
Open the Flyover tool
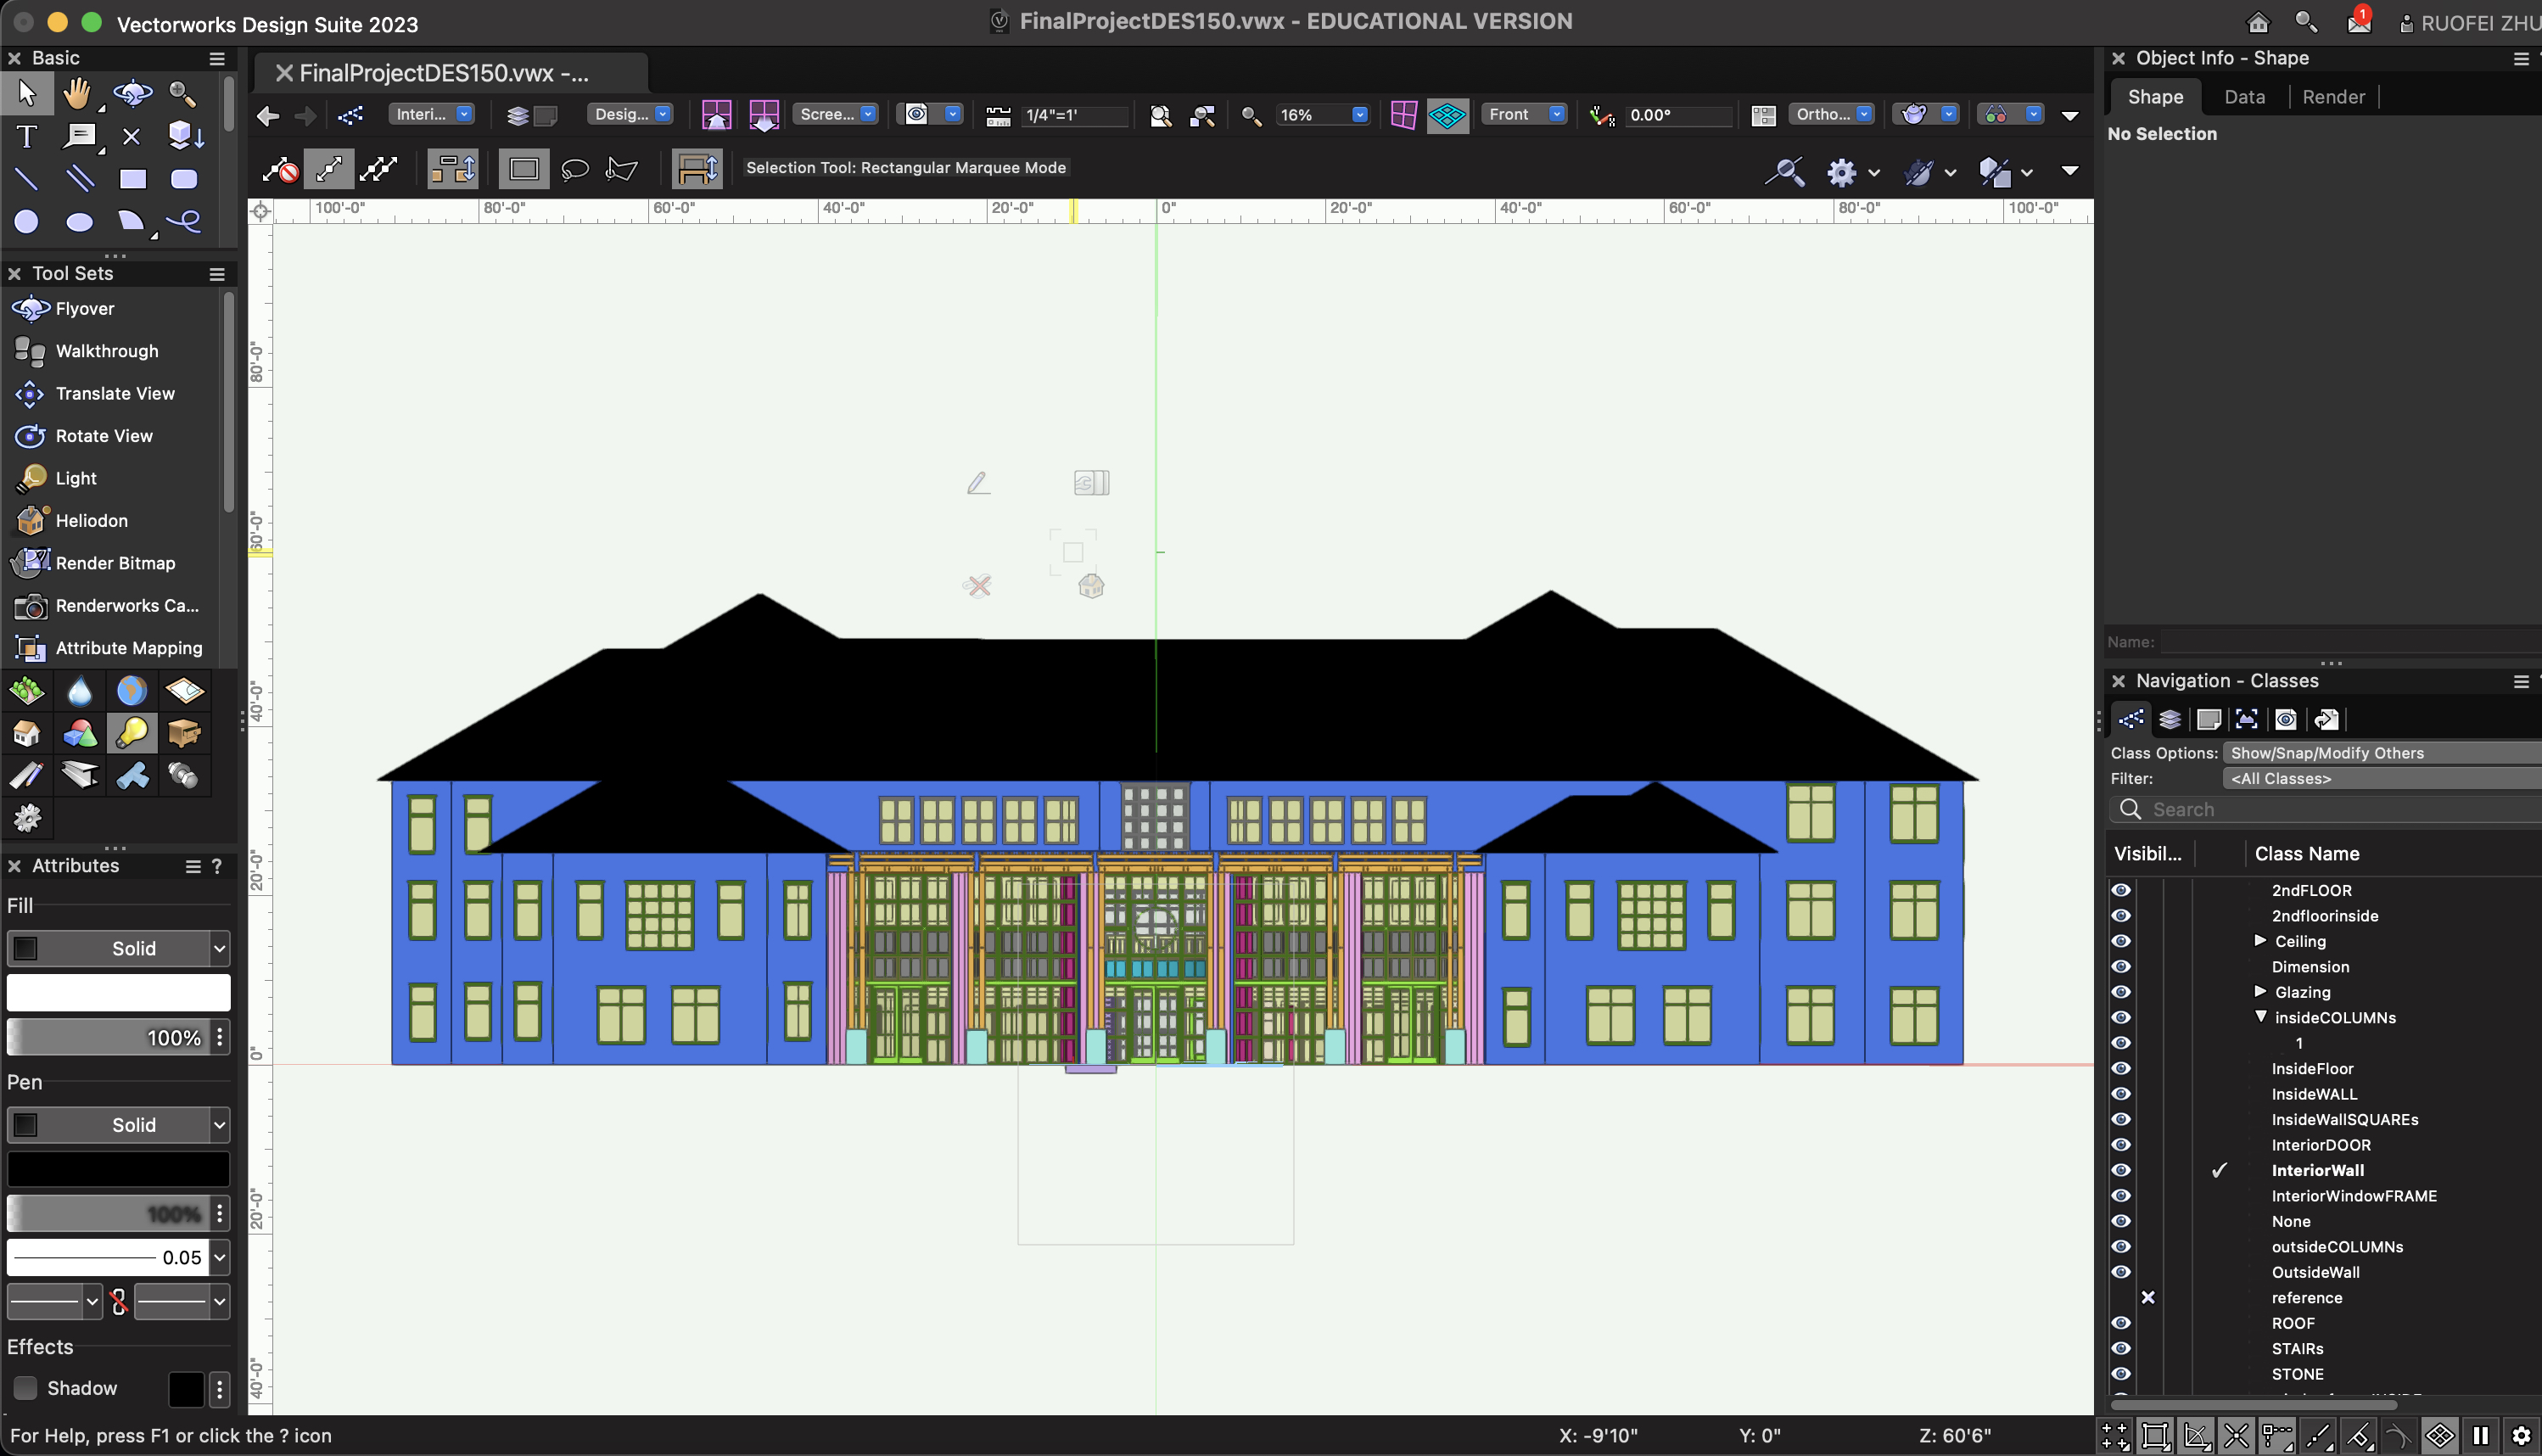pos(84,309)
